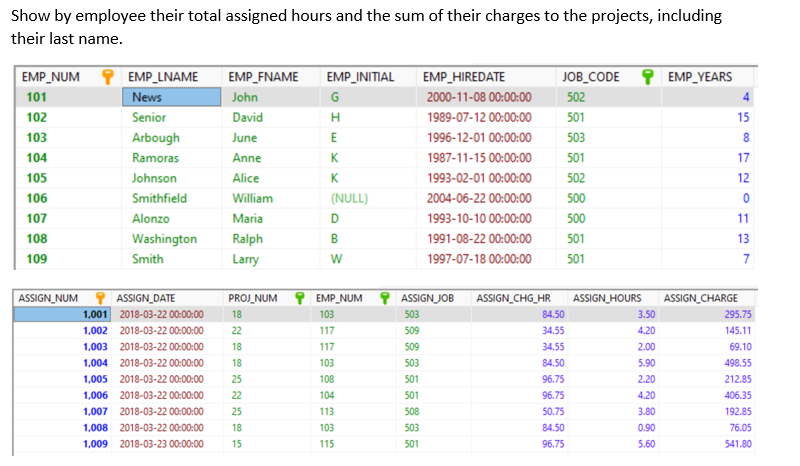
Task: Click charge per hour 50.75 cell
Action: [x=519, y=411]
